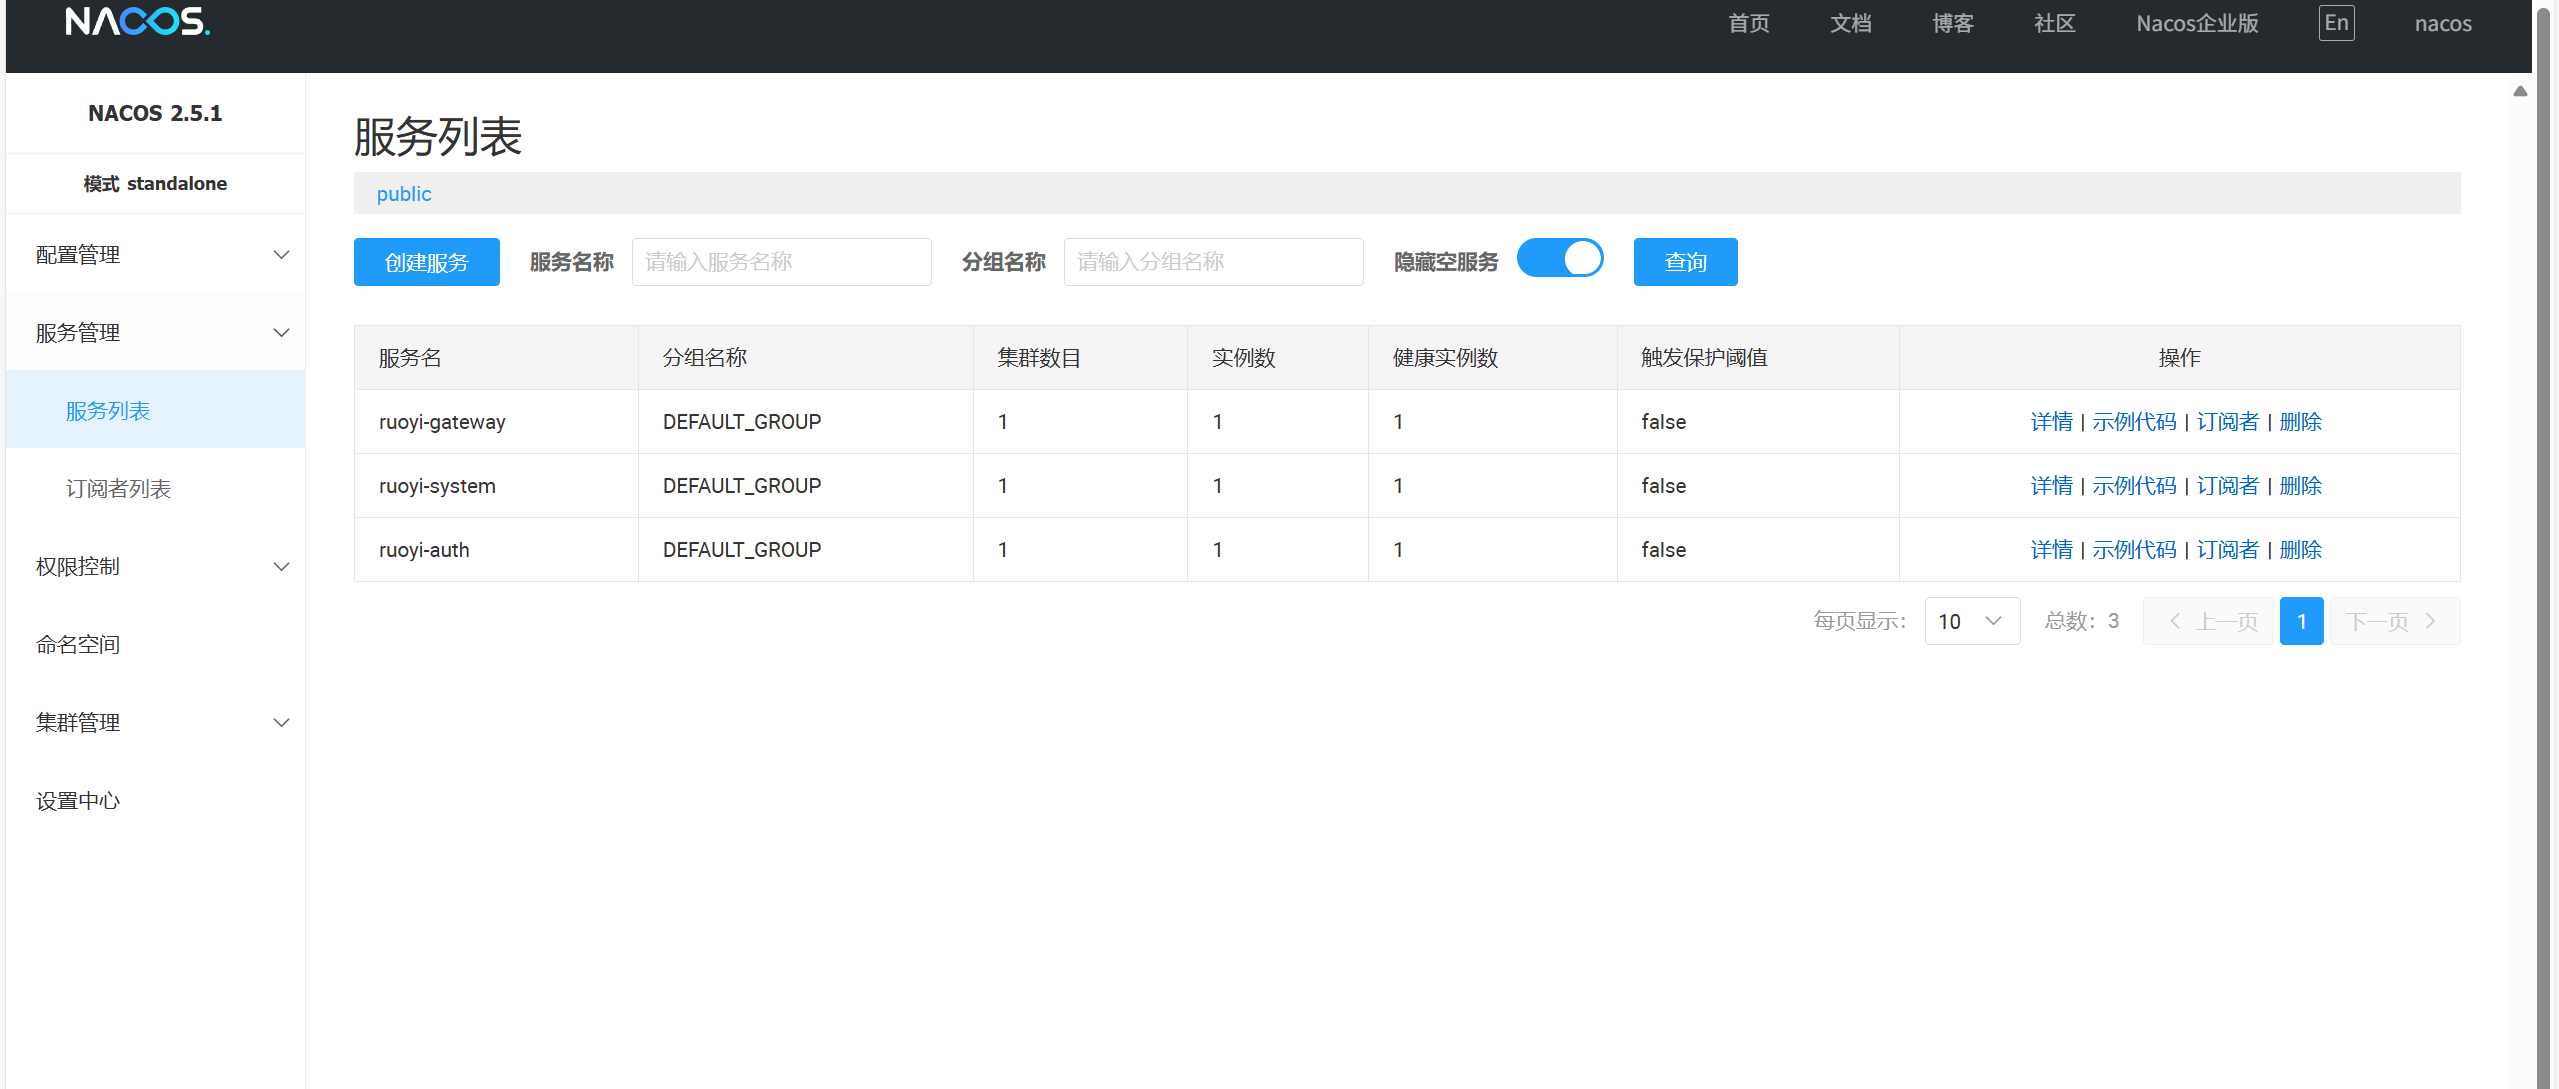The image size is (2559, 1089).
Task: Open 示例代码 for ruoyi-gateway
Action: [2135, 422]
